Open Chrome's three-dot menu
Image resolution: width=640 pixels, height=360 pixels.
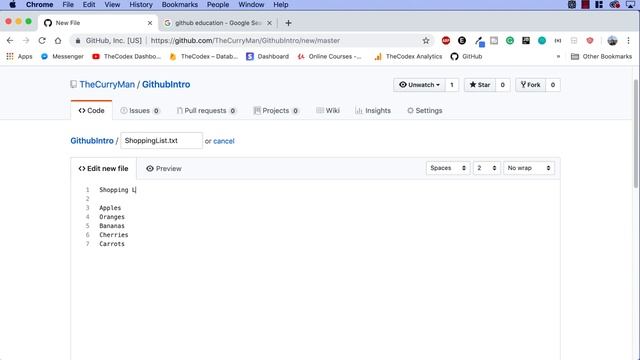(x=629, y=40)
